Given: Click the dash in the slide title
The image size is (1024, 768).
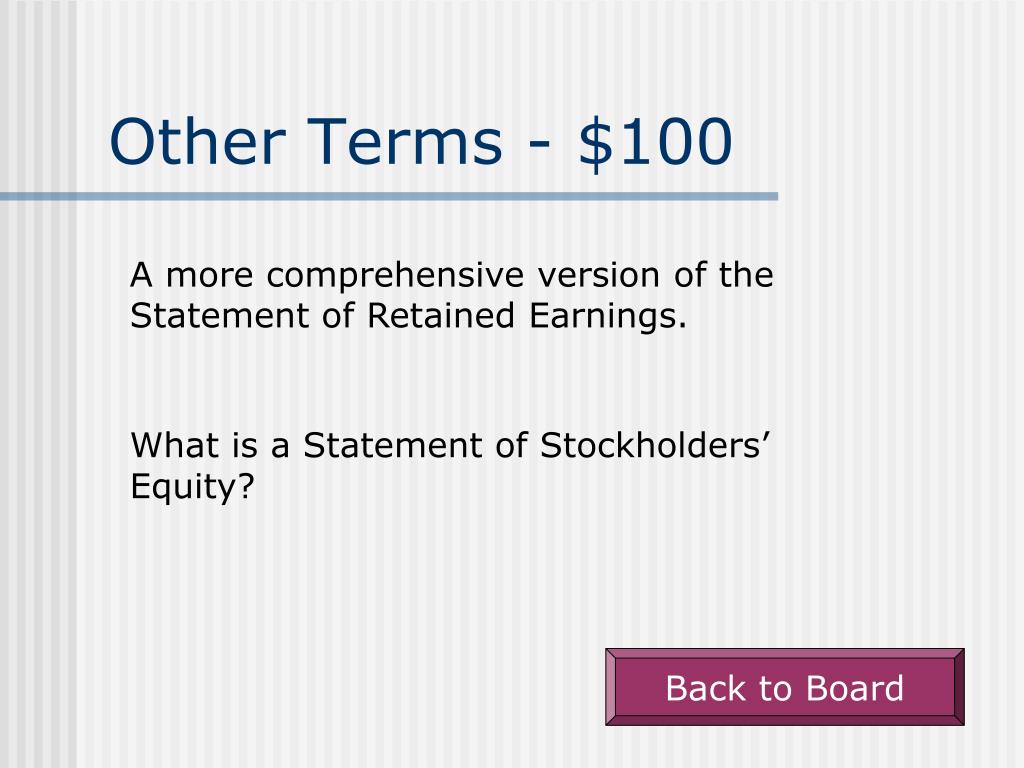Looking at the screenshot, I should coord(540,145).
